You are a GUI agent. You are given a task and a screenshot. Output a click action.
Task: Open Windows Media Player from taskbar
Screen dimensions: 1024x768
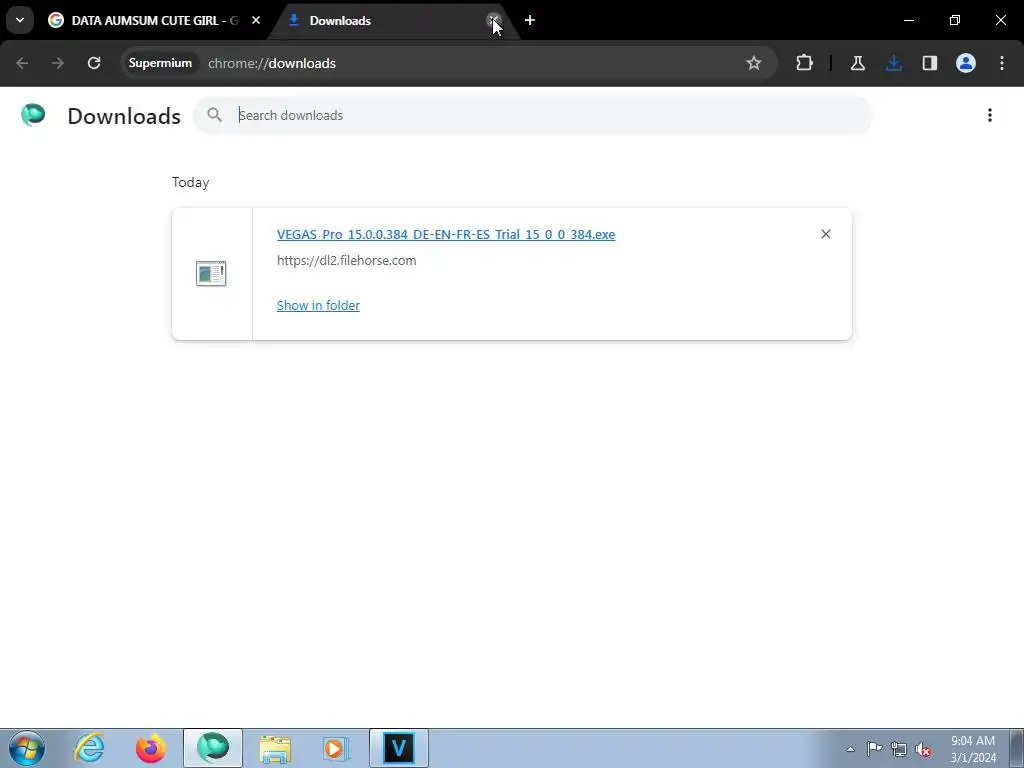336,748
